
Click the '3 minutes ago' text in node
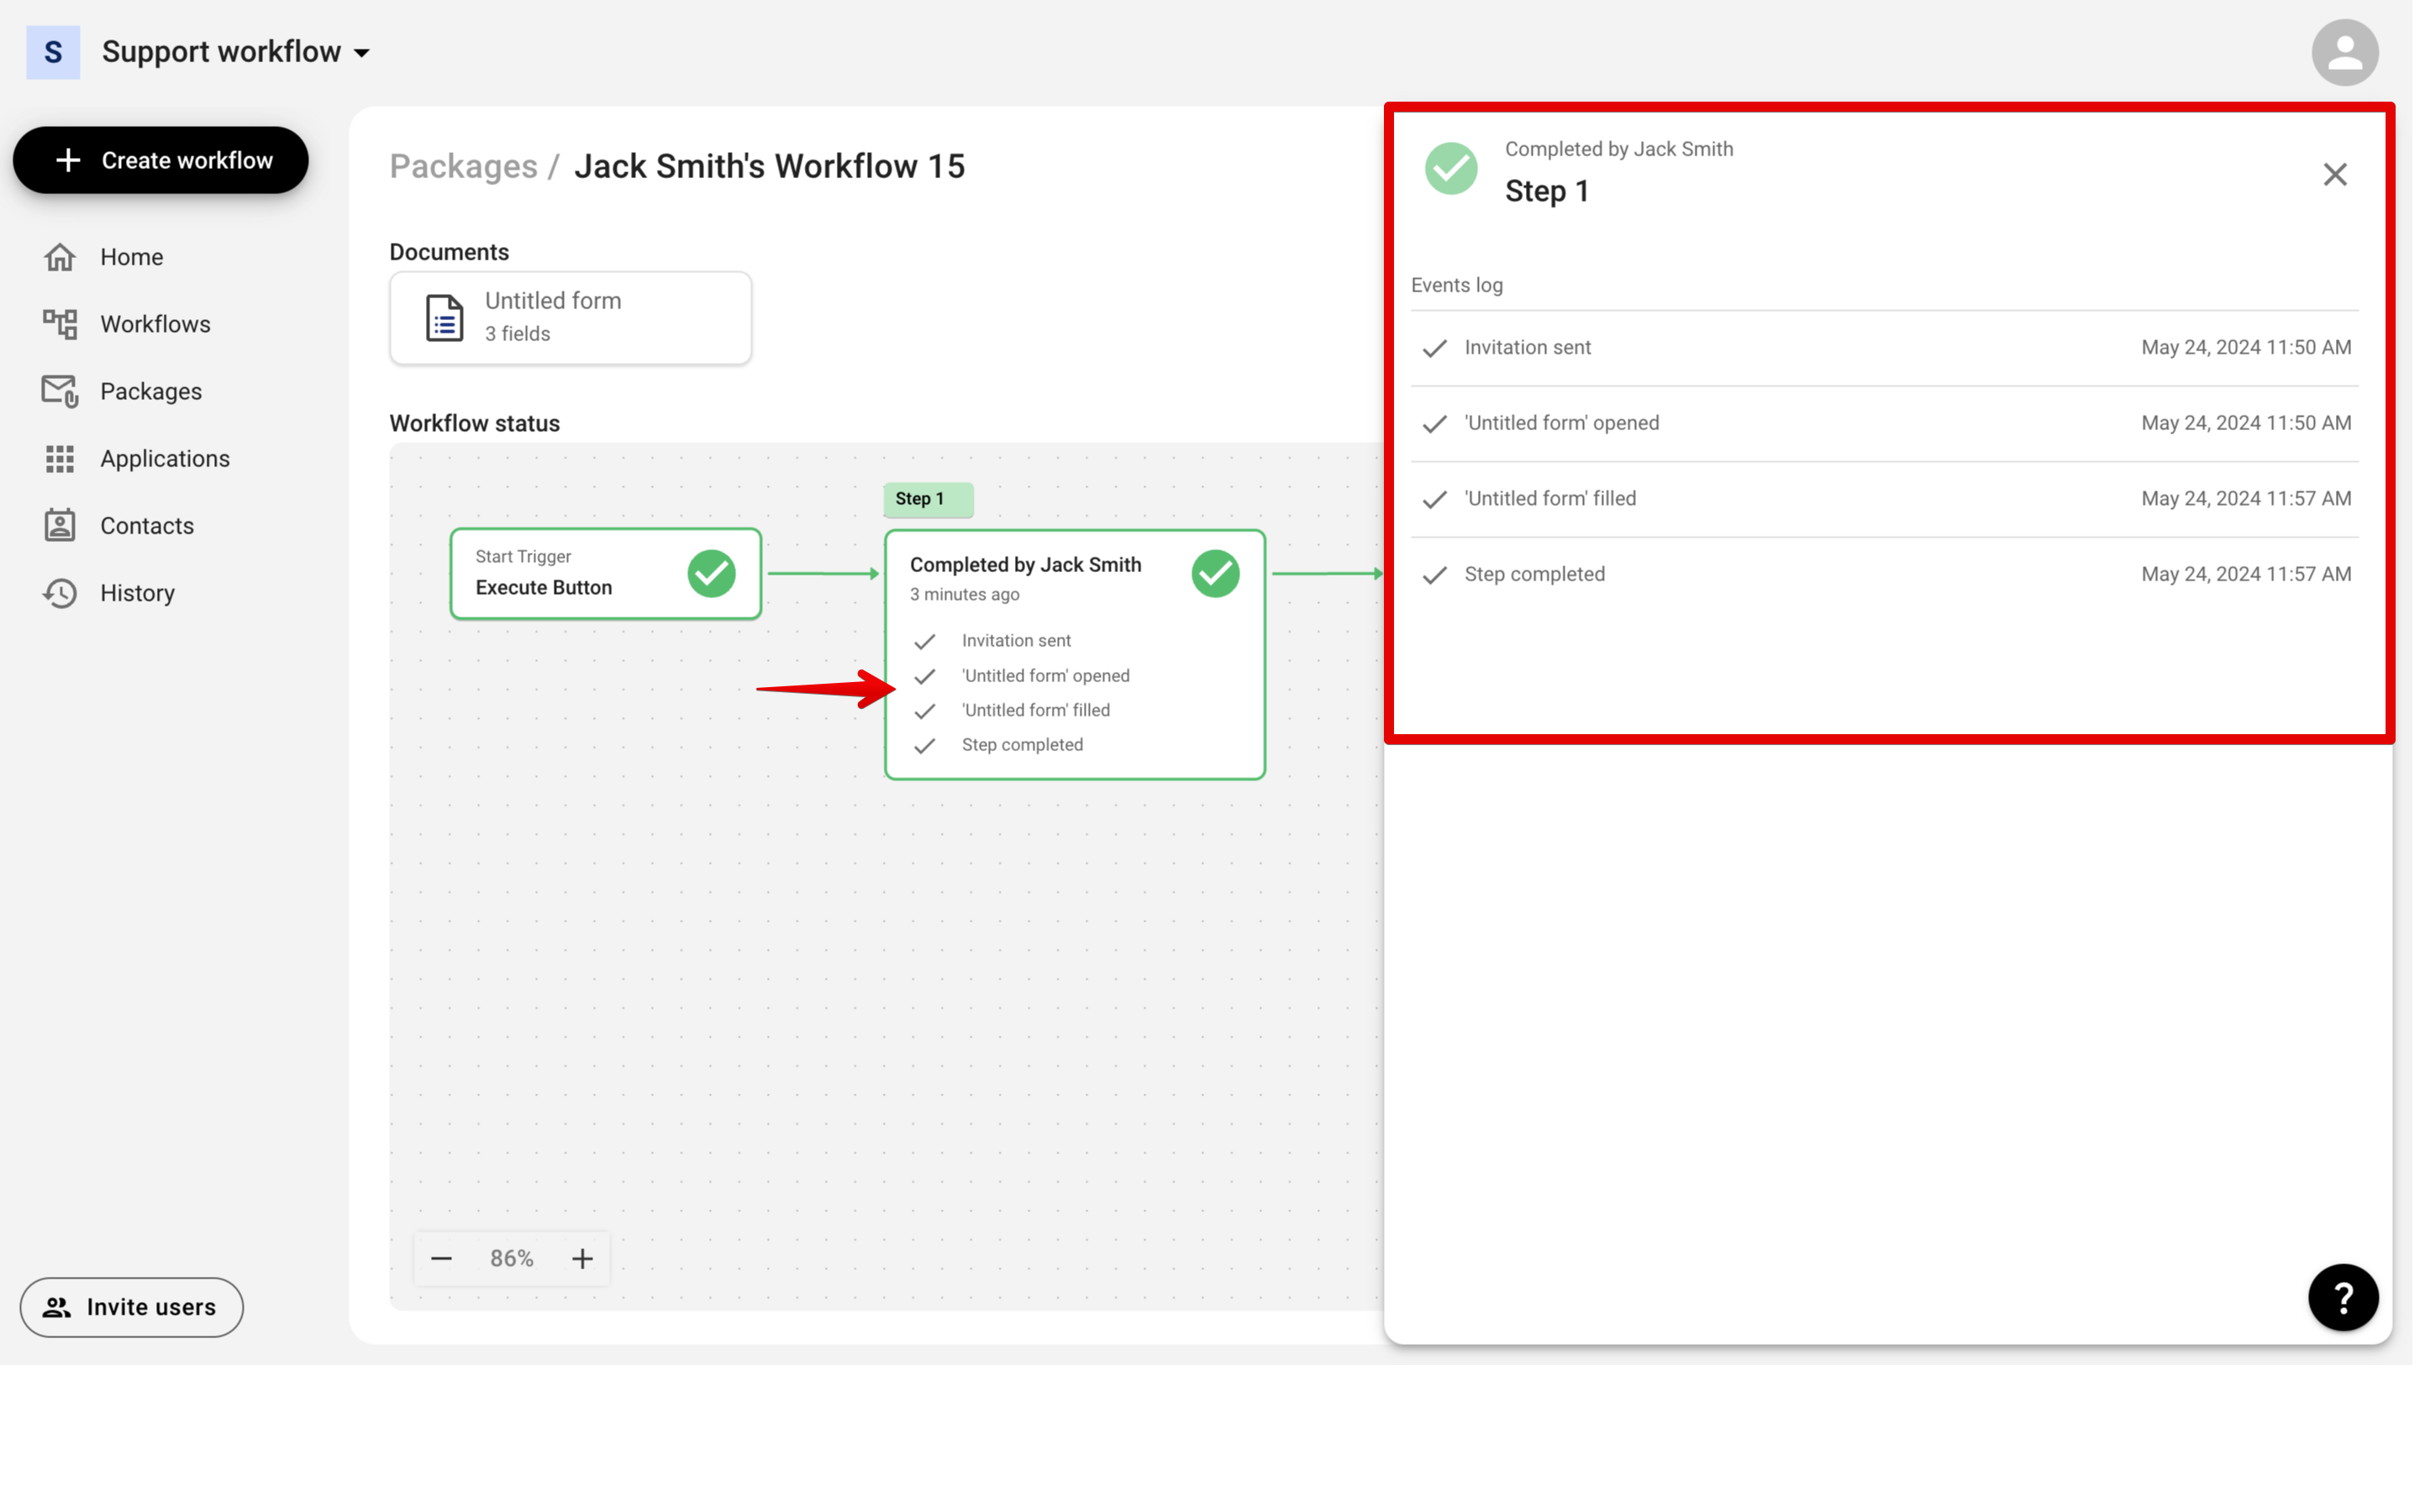tap(964, 594)
